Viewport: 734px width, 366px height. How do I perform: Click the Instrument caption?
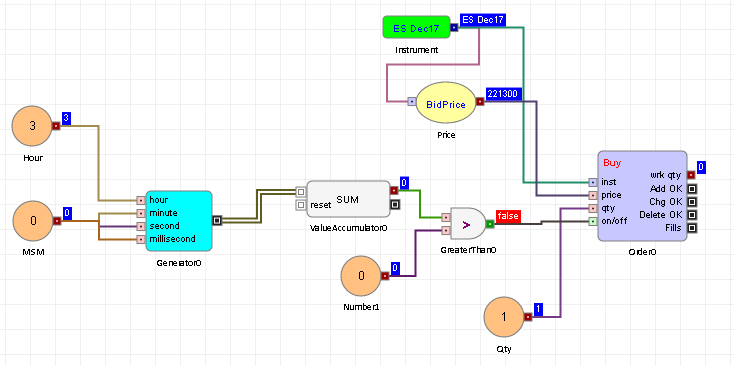[417, 50]
